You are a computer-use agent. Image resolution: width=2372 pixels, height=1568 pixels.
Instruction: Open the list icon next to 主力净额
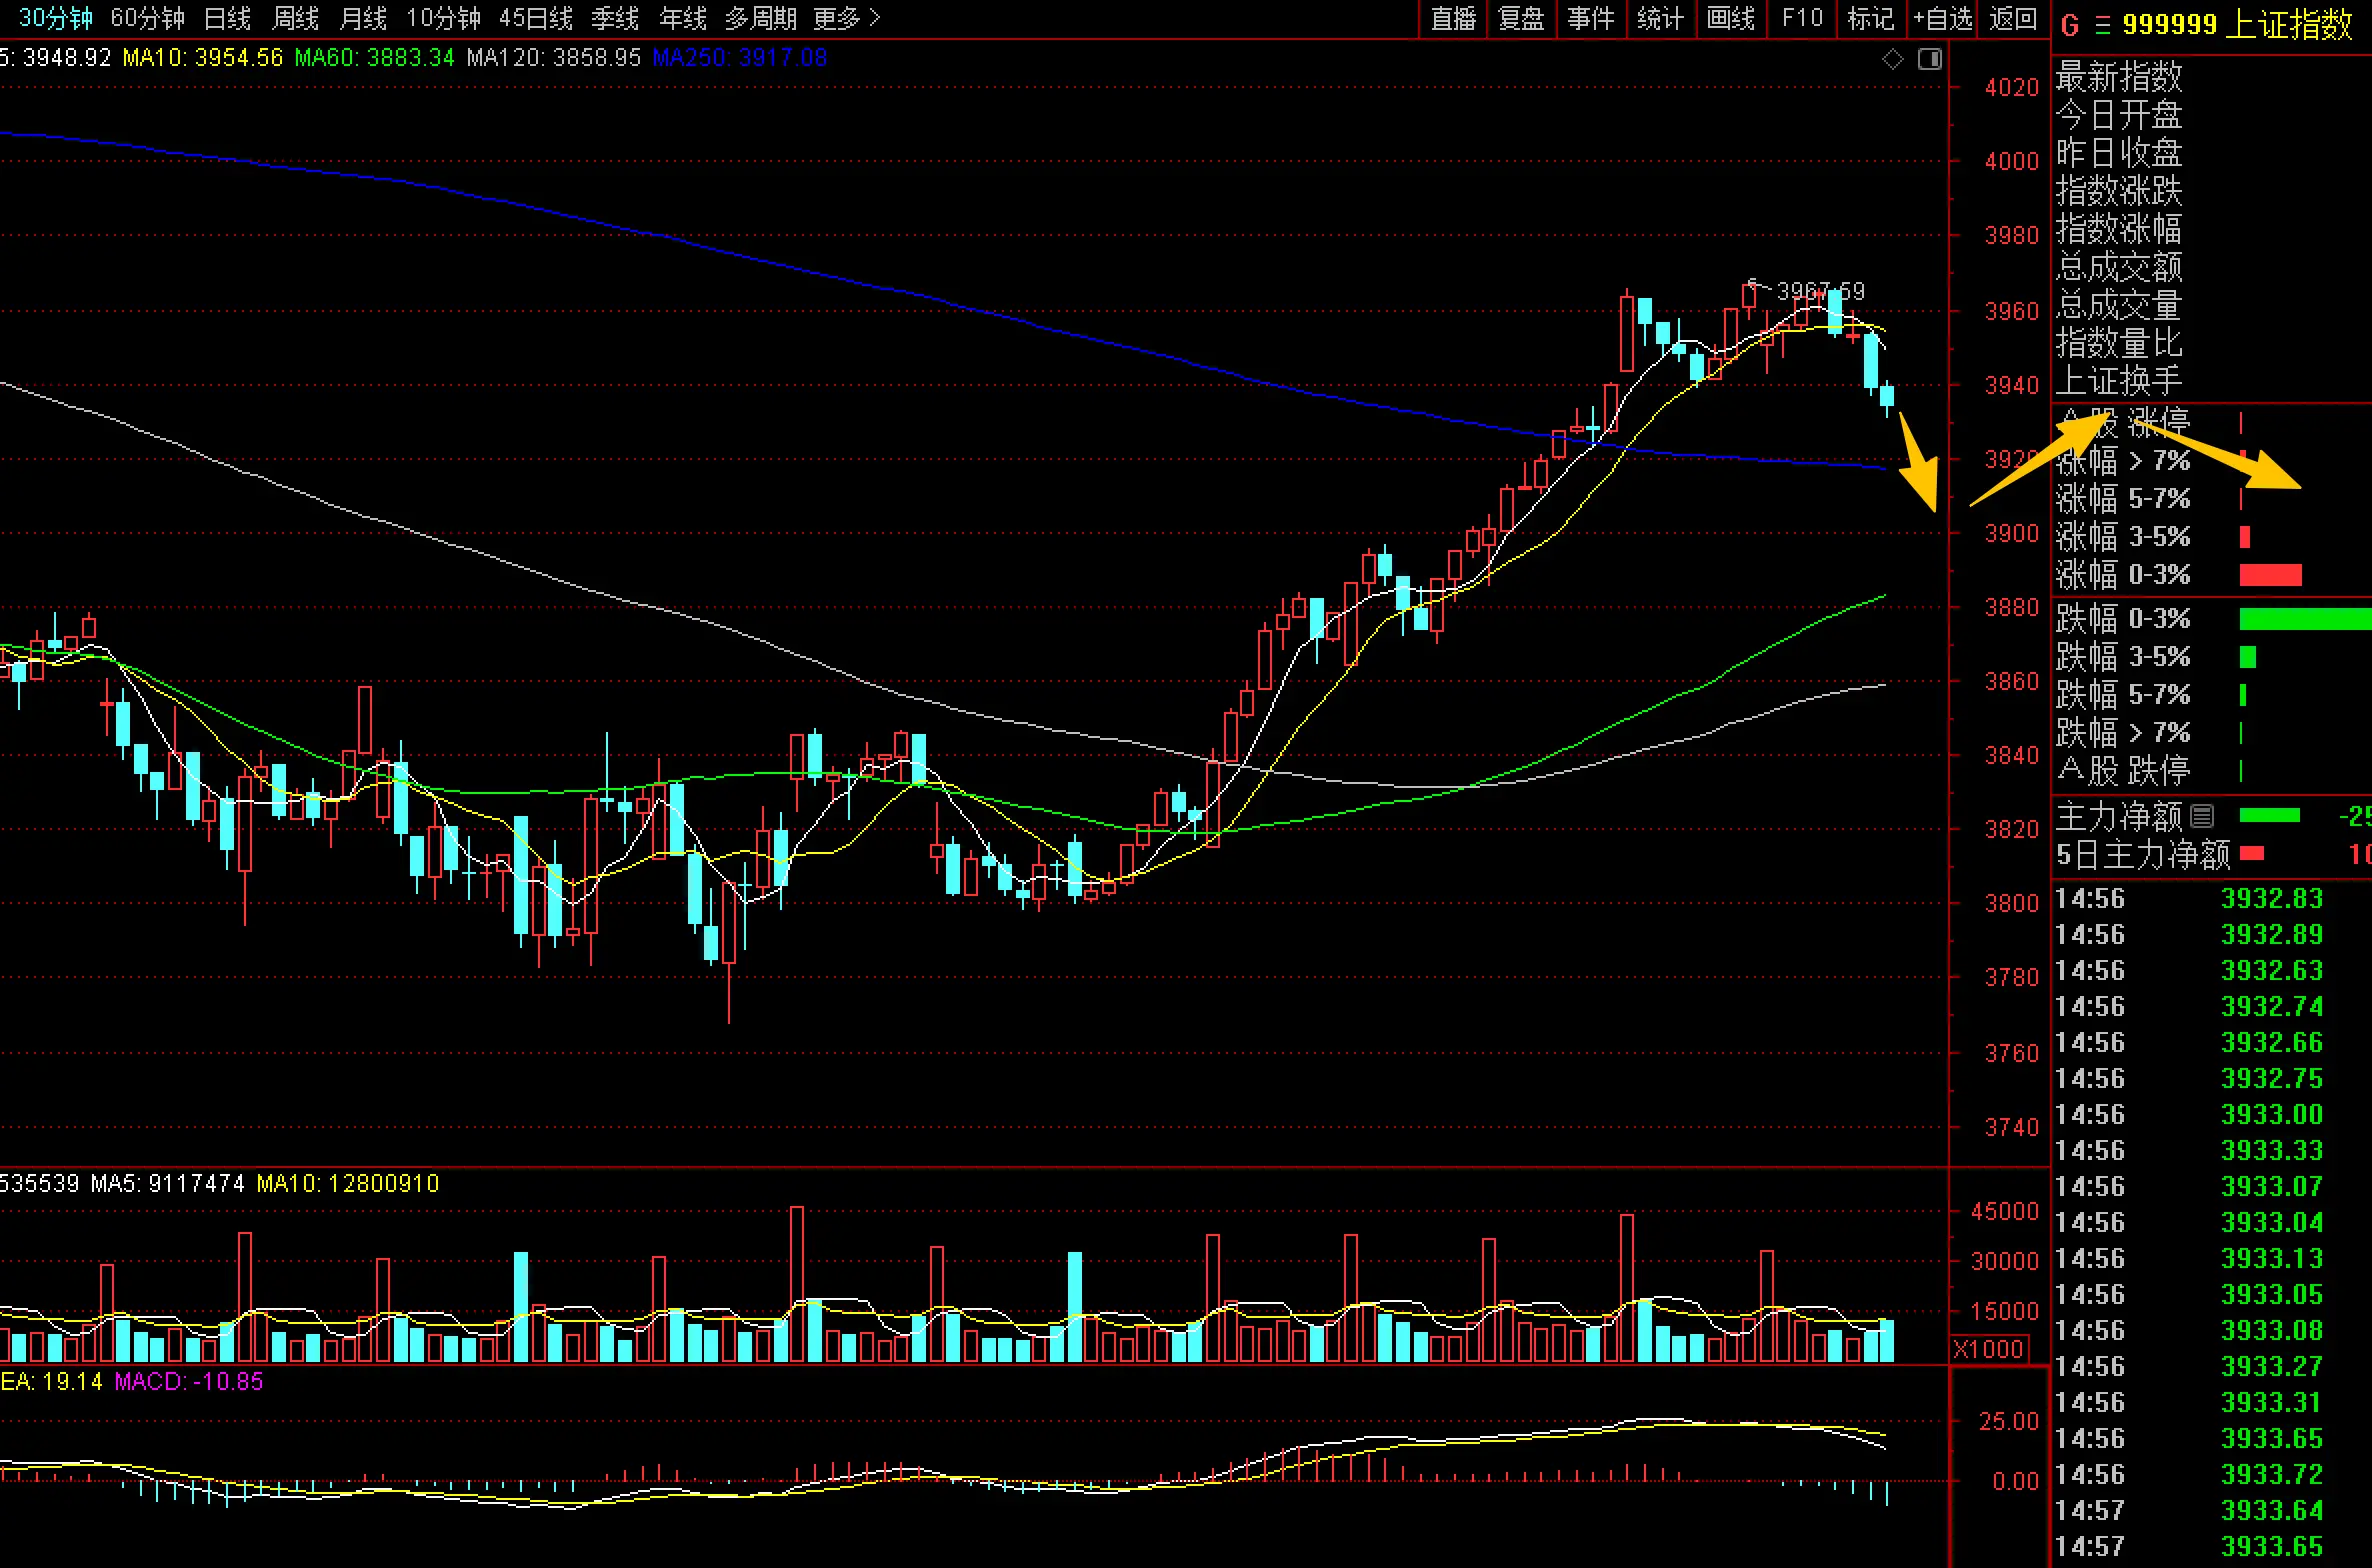point(2202,816)
